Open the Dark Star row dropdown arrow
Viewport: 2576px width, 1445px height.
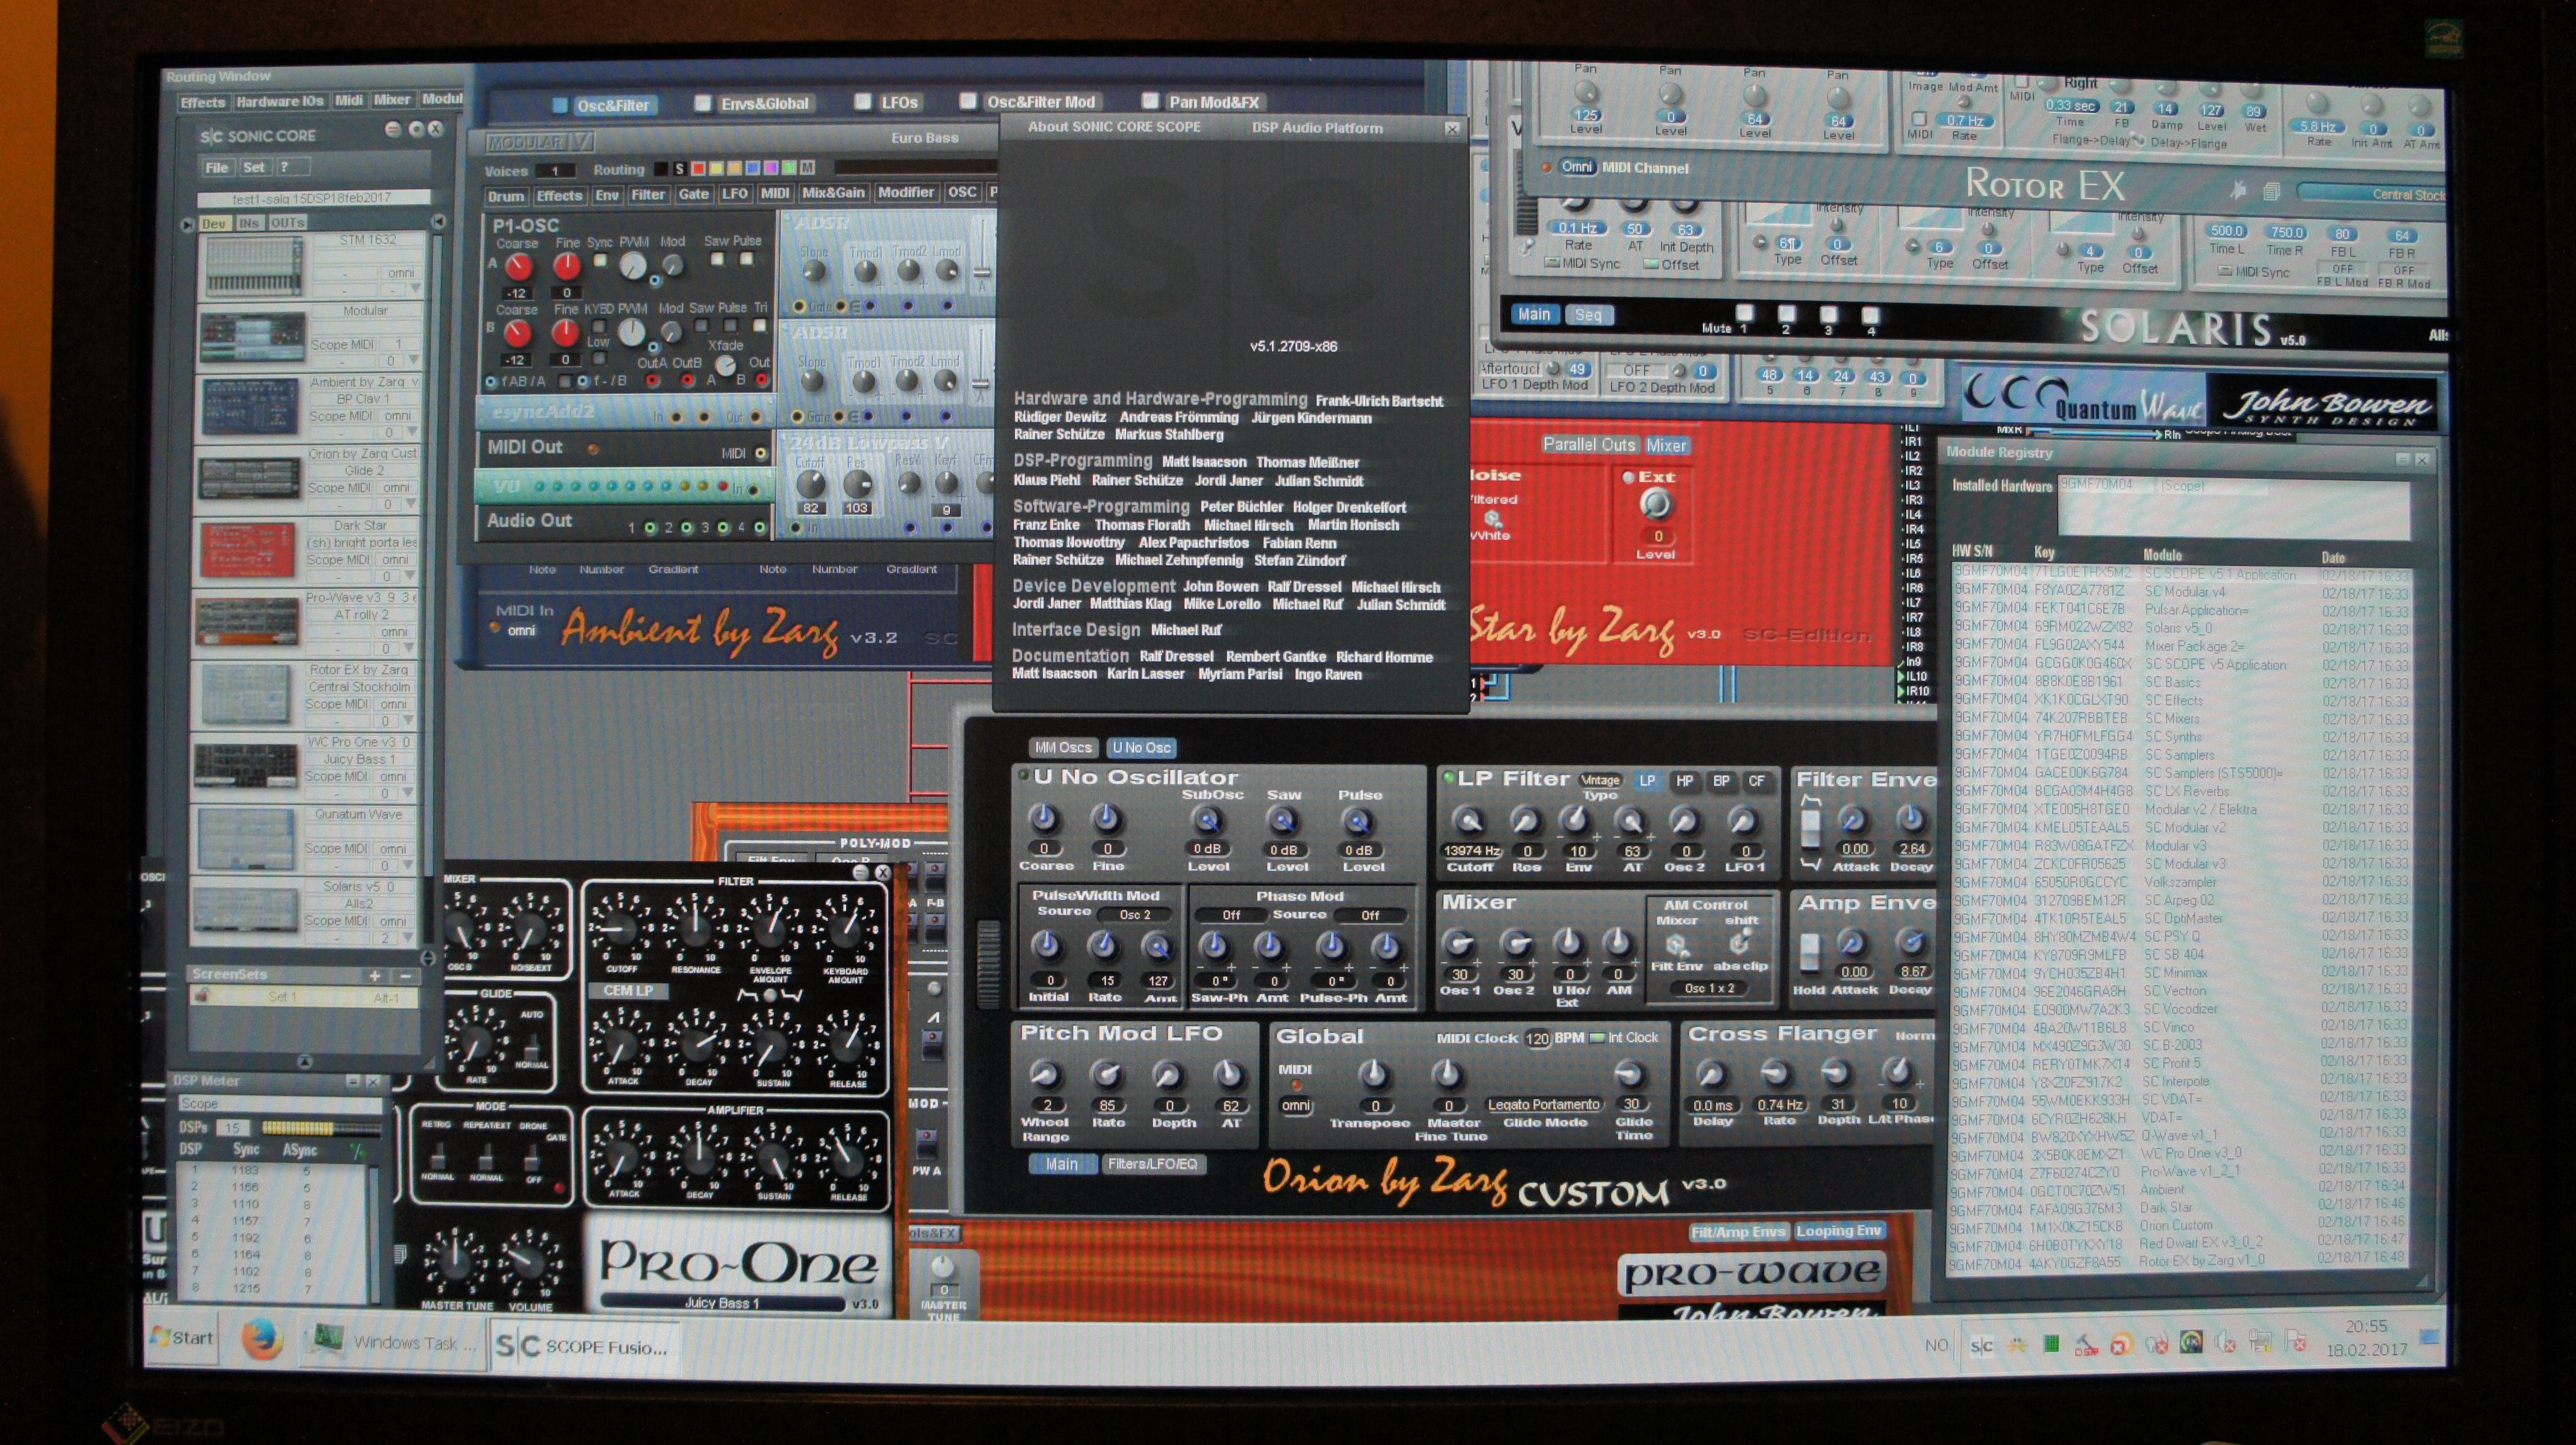[x=409, y=575]
